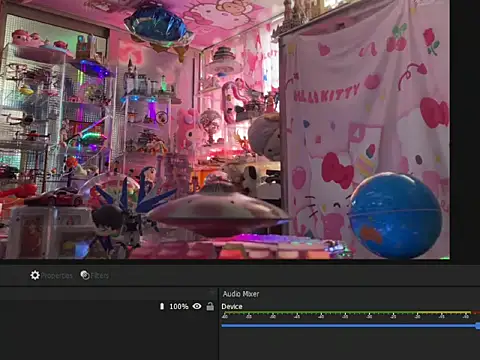Toggle the source lock padlock icon
Image resolution: width=480 pixels, height=360 pixels.
[x=210, y=306]
